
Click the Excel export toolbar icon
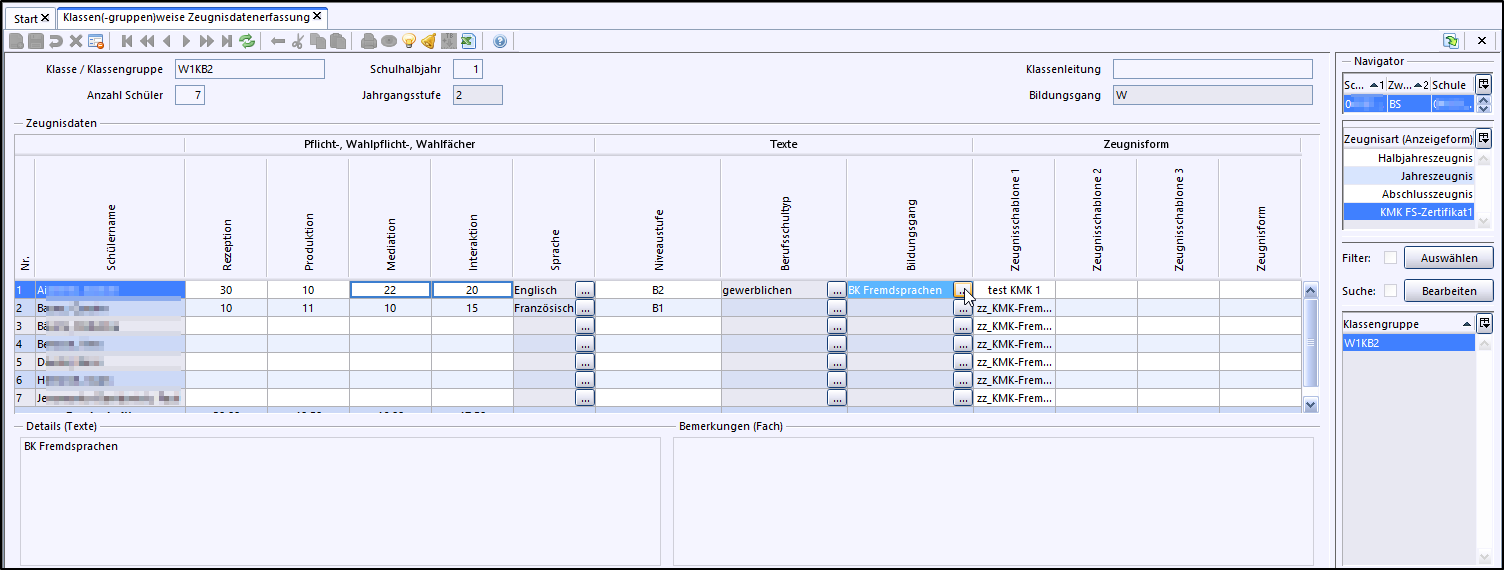point(467,41)
